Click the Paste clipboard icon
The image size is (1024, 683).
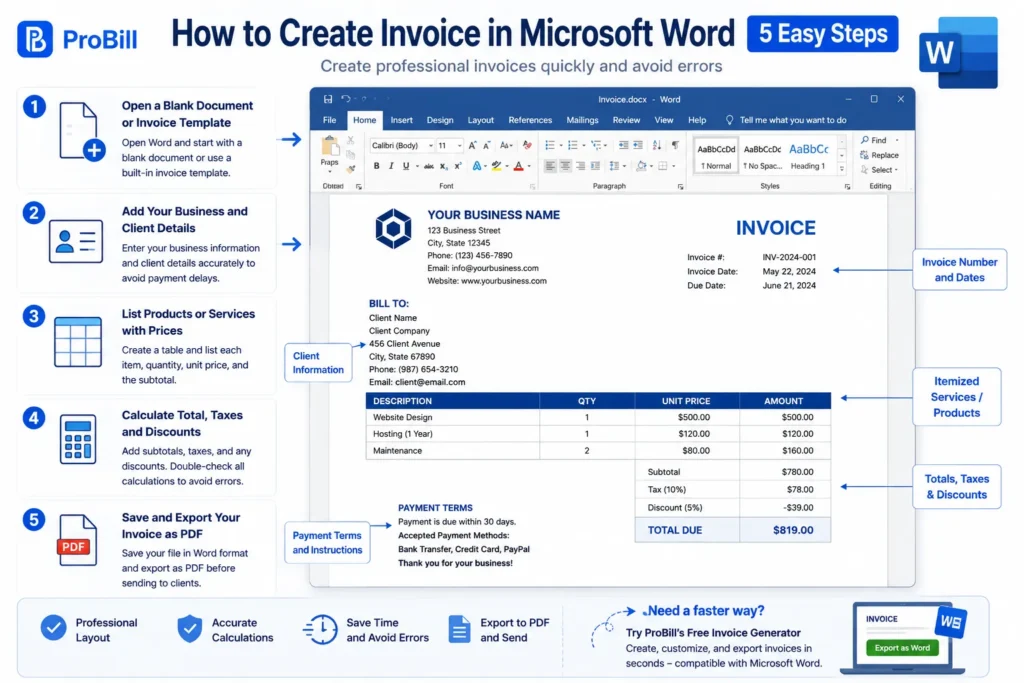pos(330,146)
